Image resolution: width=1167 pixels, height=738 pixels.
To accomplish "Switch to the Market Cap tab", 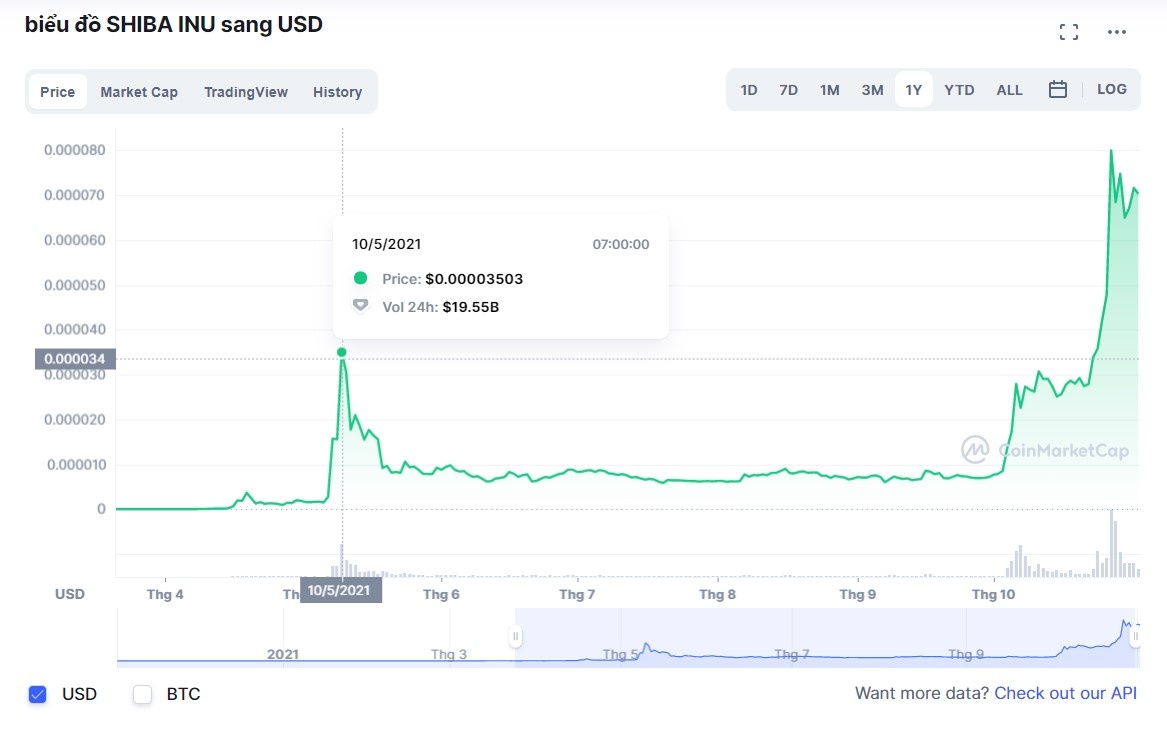I will click(x=139, y=91).
